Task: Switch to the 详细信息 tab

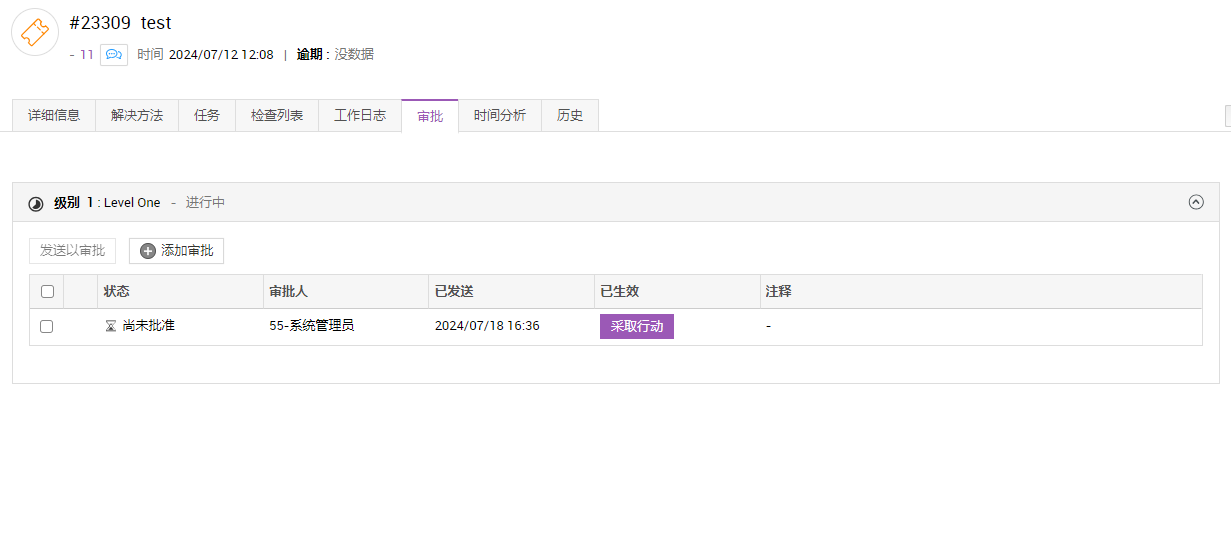Action: point(54,116)
